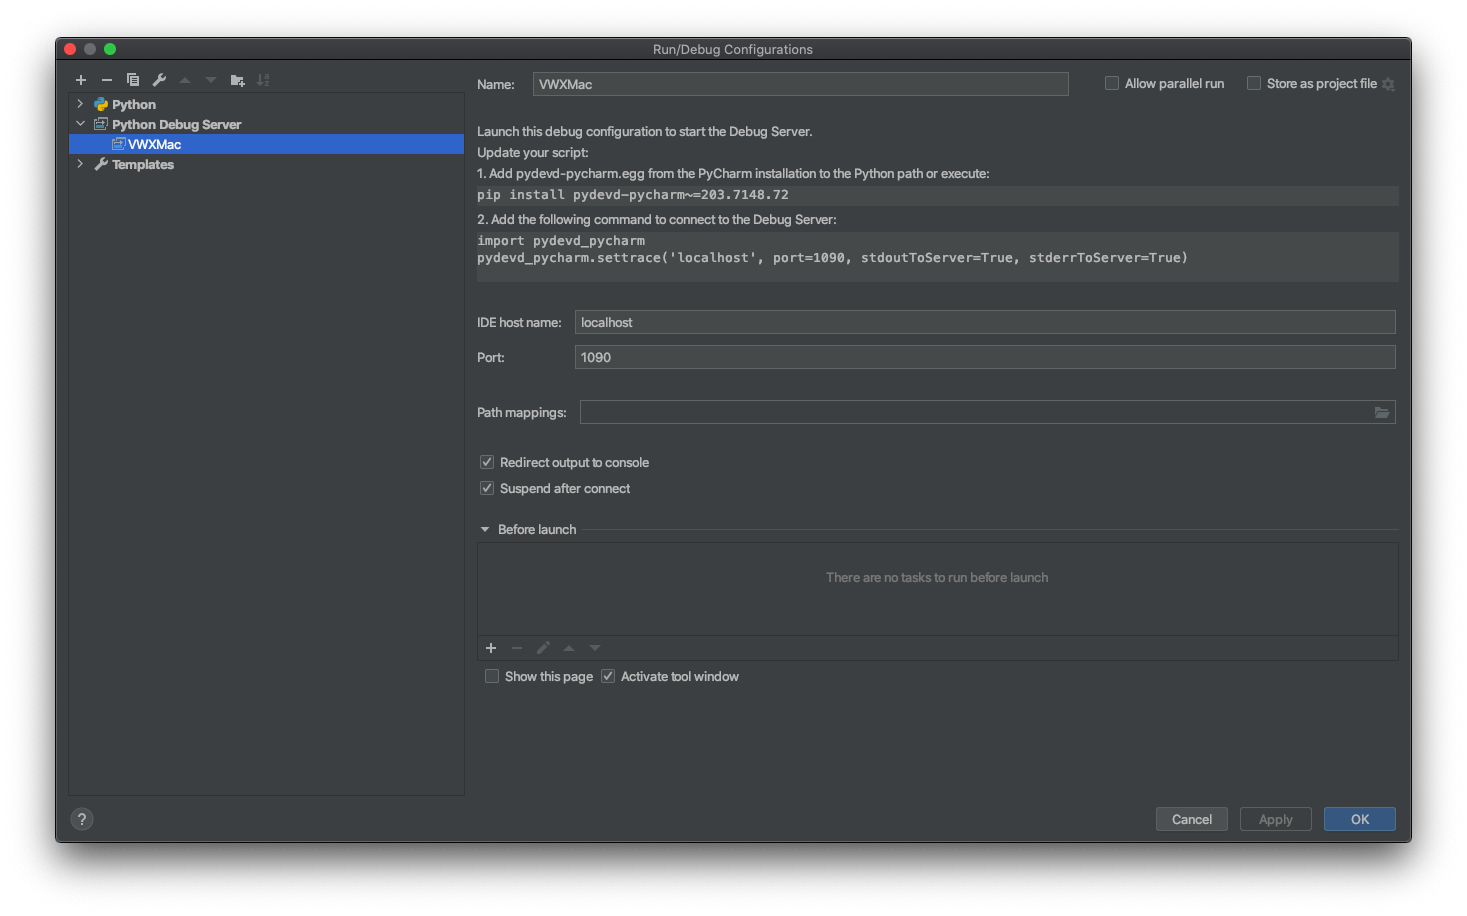
Task: Click the Create New Folder icon
Action: coord(237,80)
